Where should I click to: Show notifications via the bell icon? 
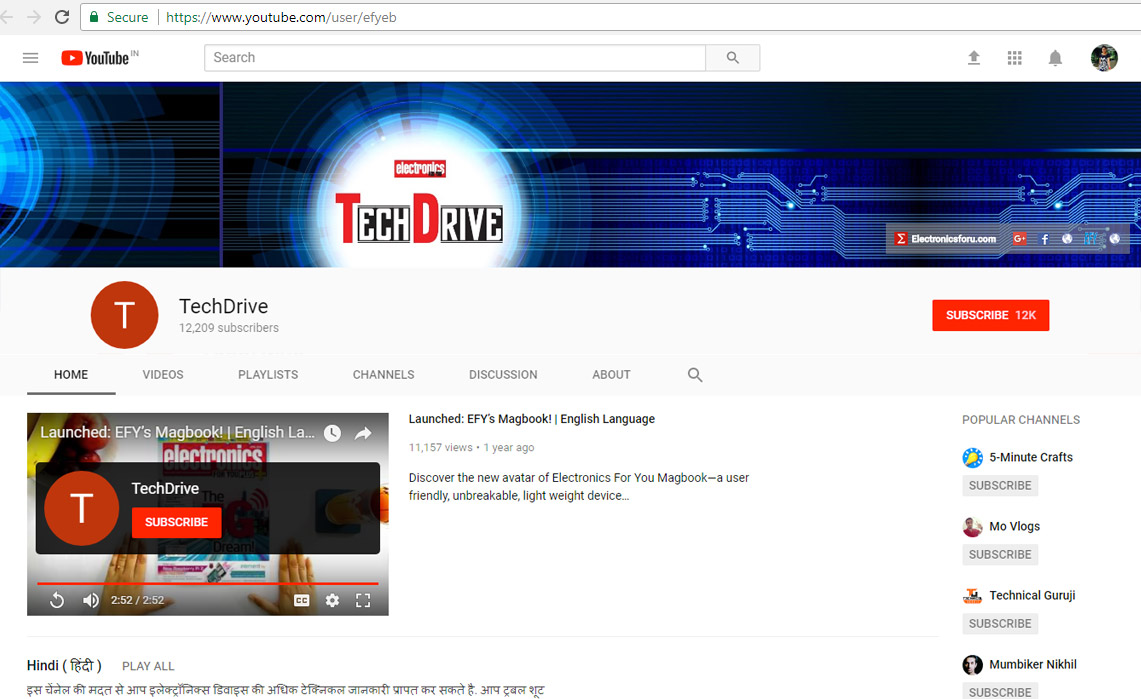tap(1055, 58)
